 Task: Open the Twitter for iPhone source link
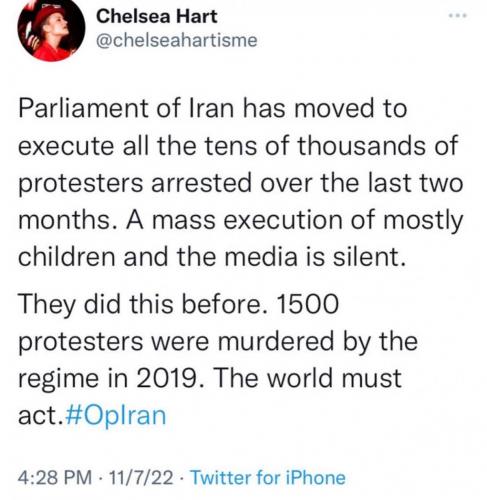point(268,477)
